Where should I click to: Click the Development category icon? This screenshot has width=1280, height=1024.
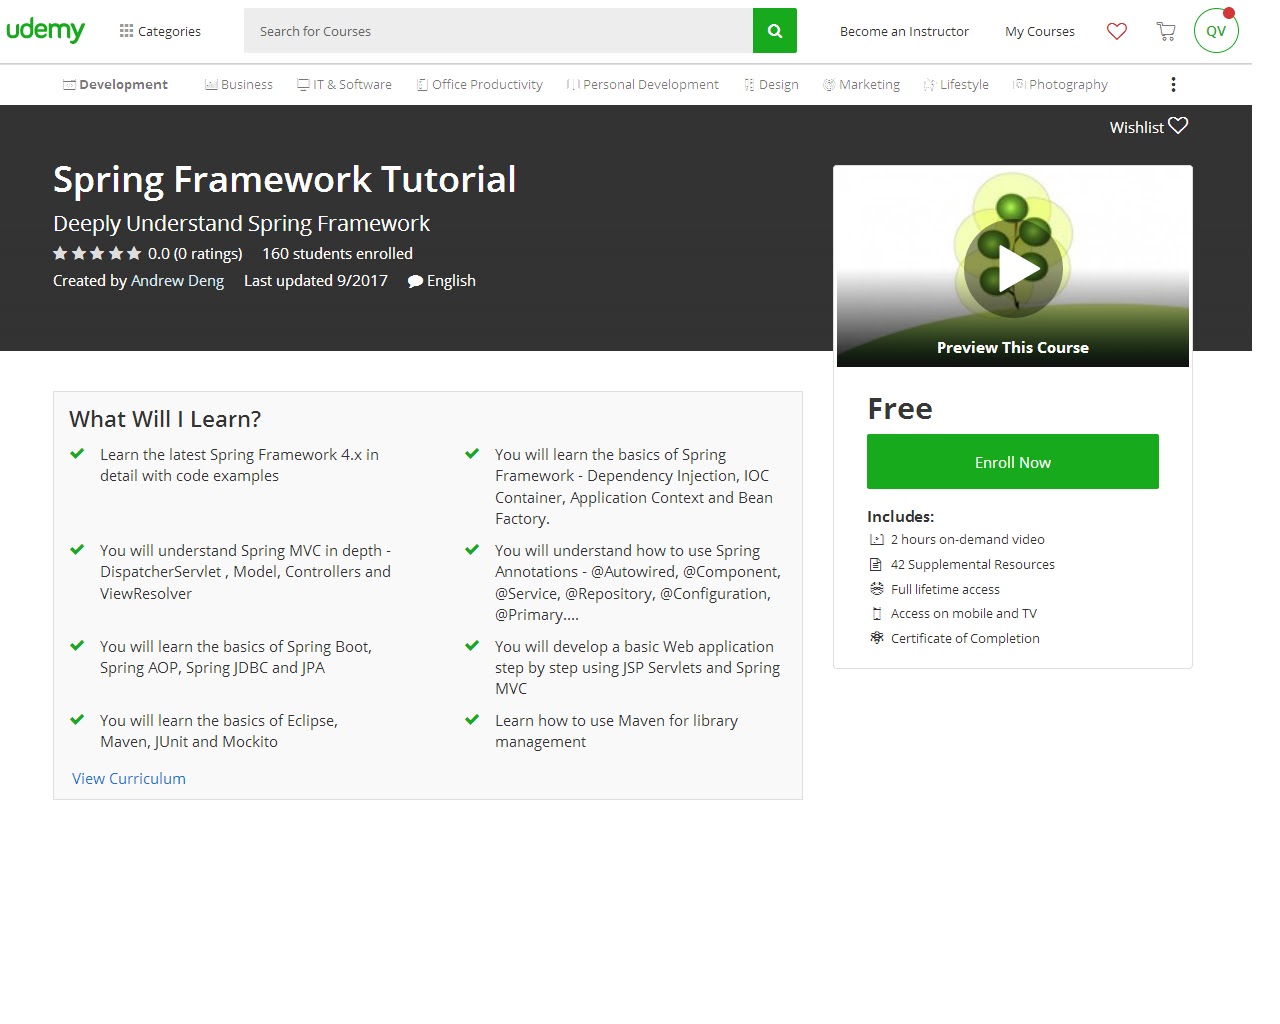[x=69, y=84]
